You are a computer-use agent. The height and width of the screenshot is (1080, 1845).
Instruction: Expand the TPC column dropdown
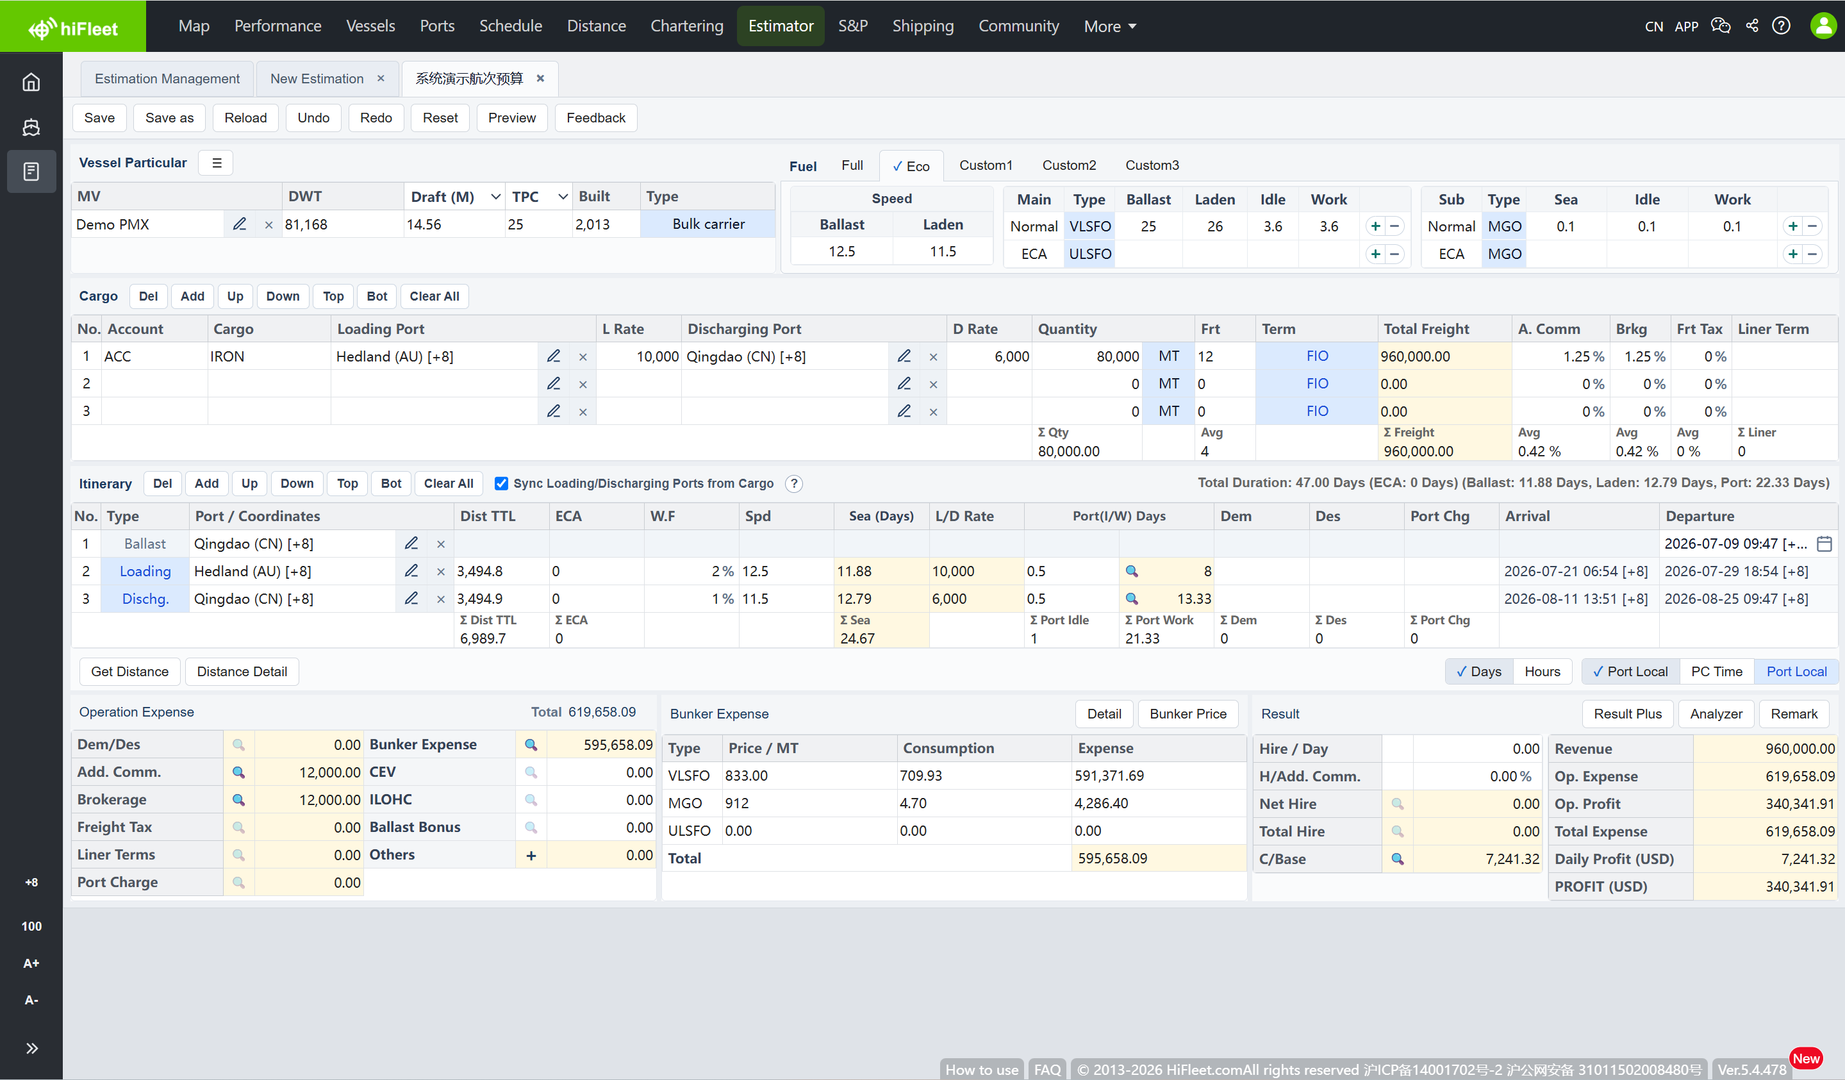click(563, 197)
